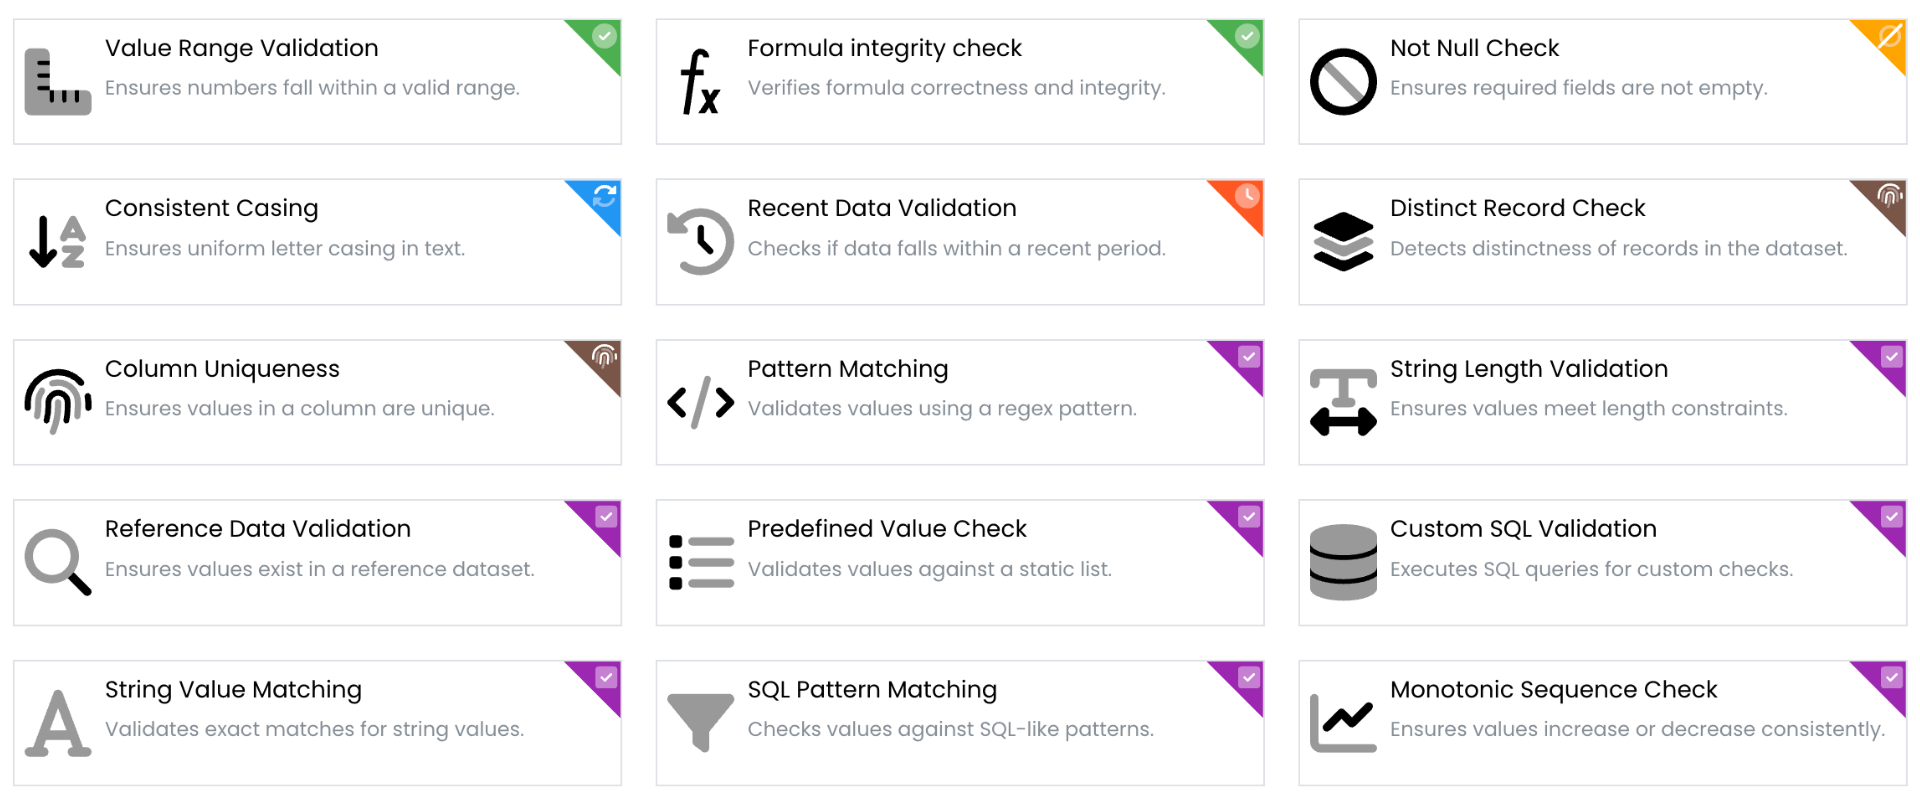Click the stacked layers Distinct Record Check icon

click(x=1343, y=242)
